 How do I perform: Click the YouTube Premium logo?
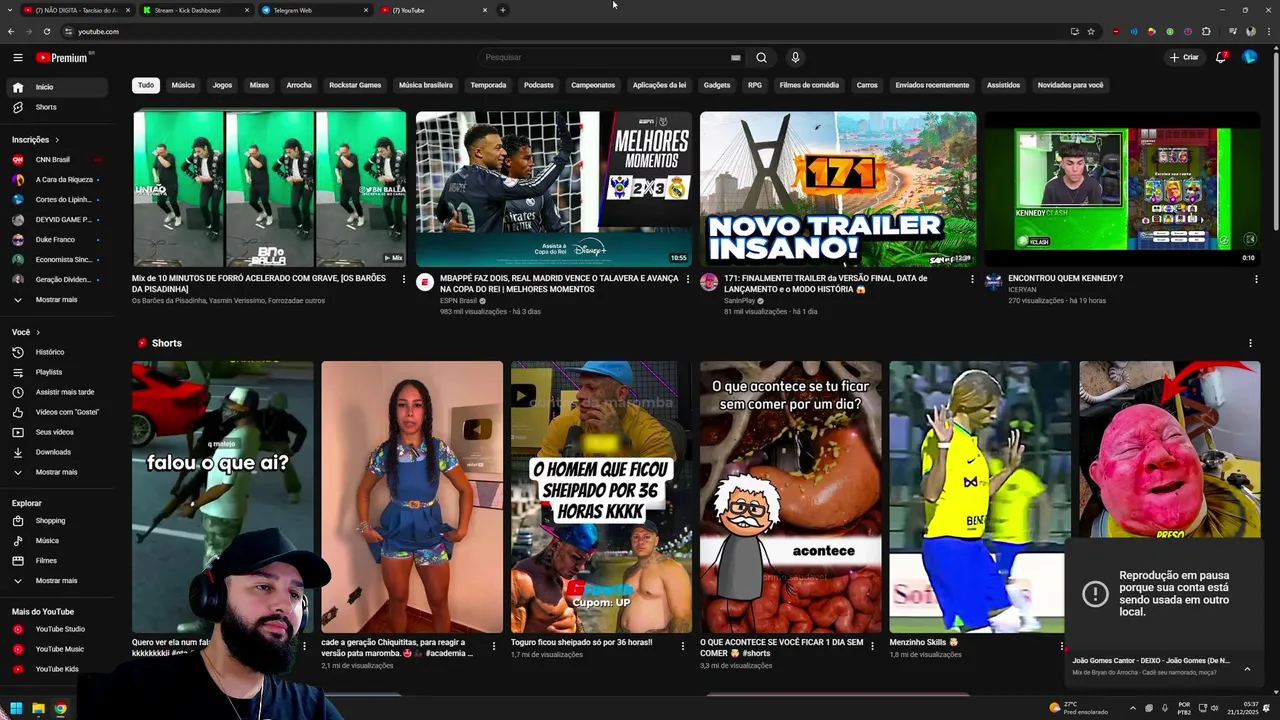click(64, 57)
